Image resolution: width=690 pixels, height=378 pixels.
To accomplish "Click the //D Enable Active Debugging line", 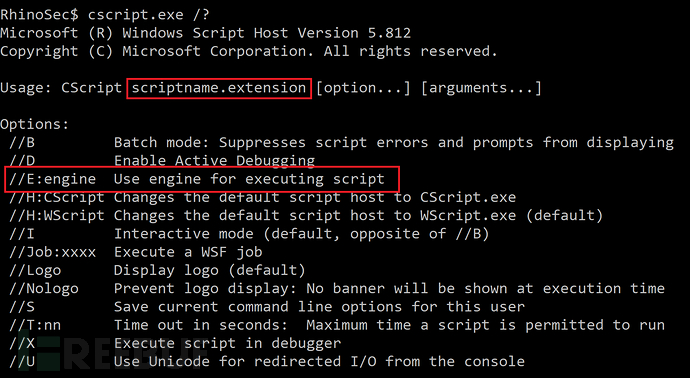I will 161,161.
